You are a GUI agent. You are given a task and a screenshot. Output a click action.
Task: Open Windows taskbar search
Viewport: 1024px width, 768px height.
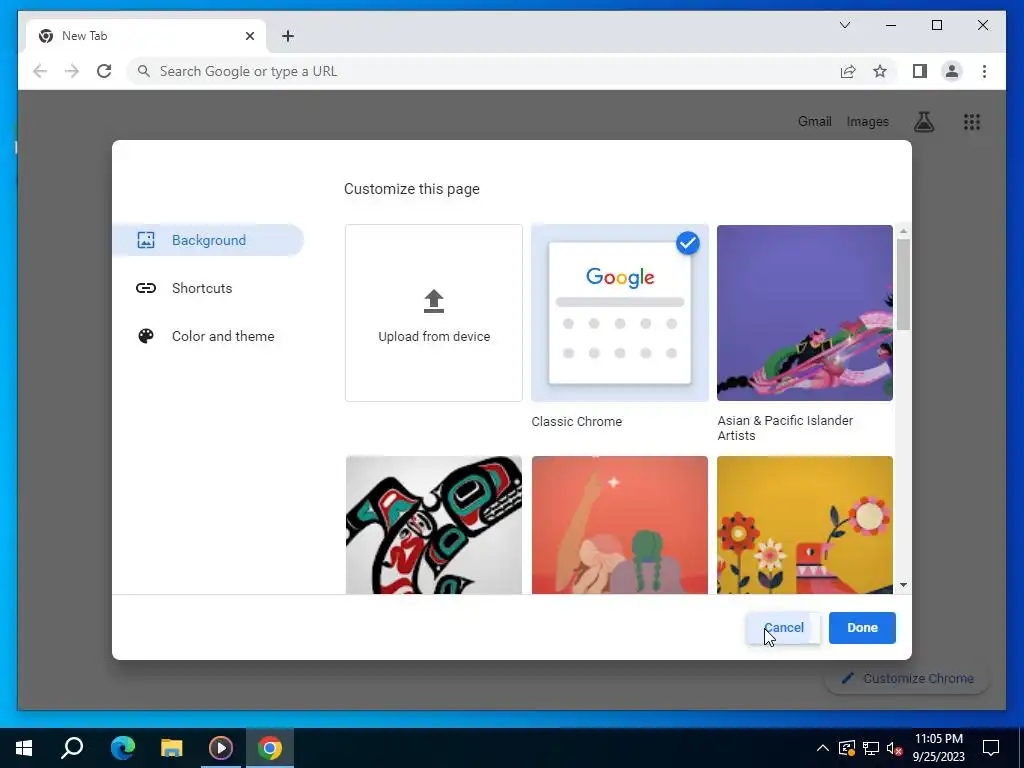tap(72, 748)
